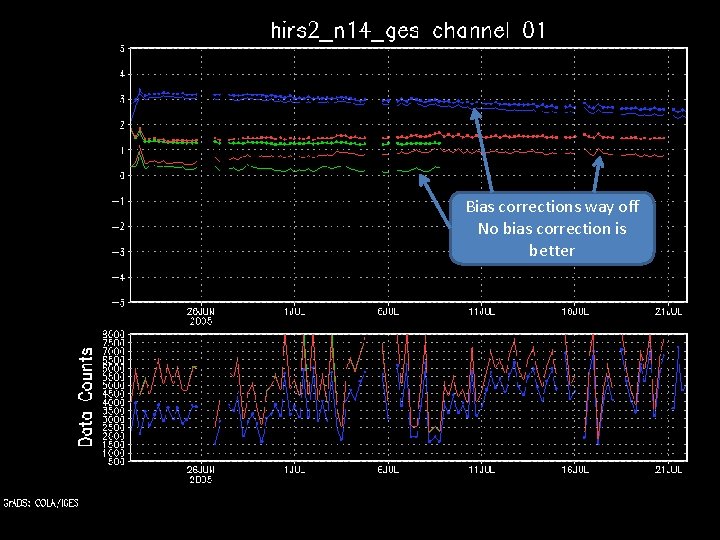Viewport: 720px width, 540px height.
Task: Click the "5" tick label on upper chart
Action: 123,48
